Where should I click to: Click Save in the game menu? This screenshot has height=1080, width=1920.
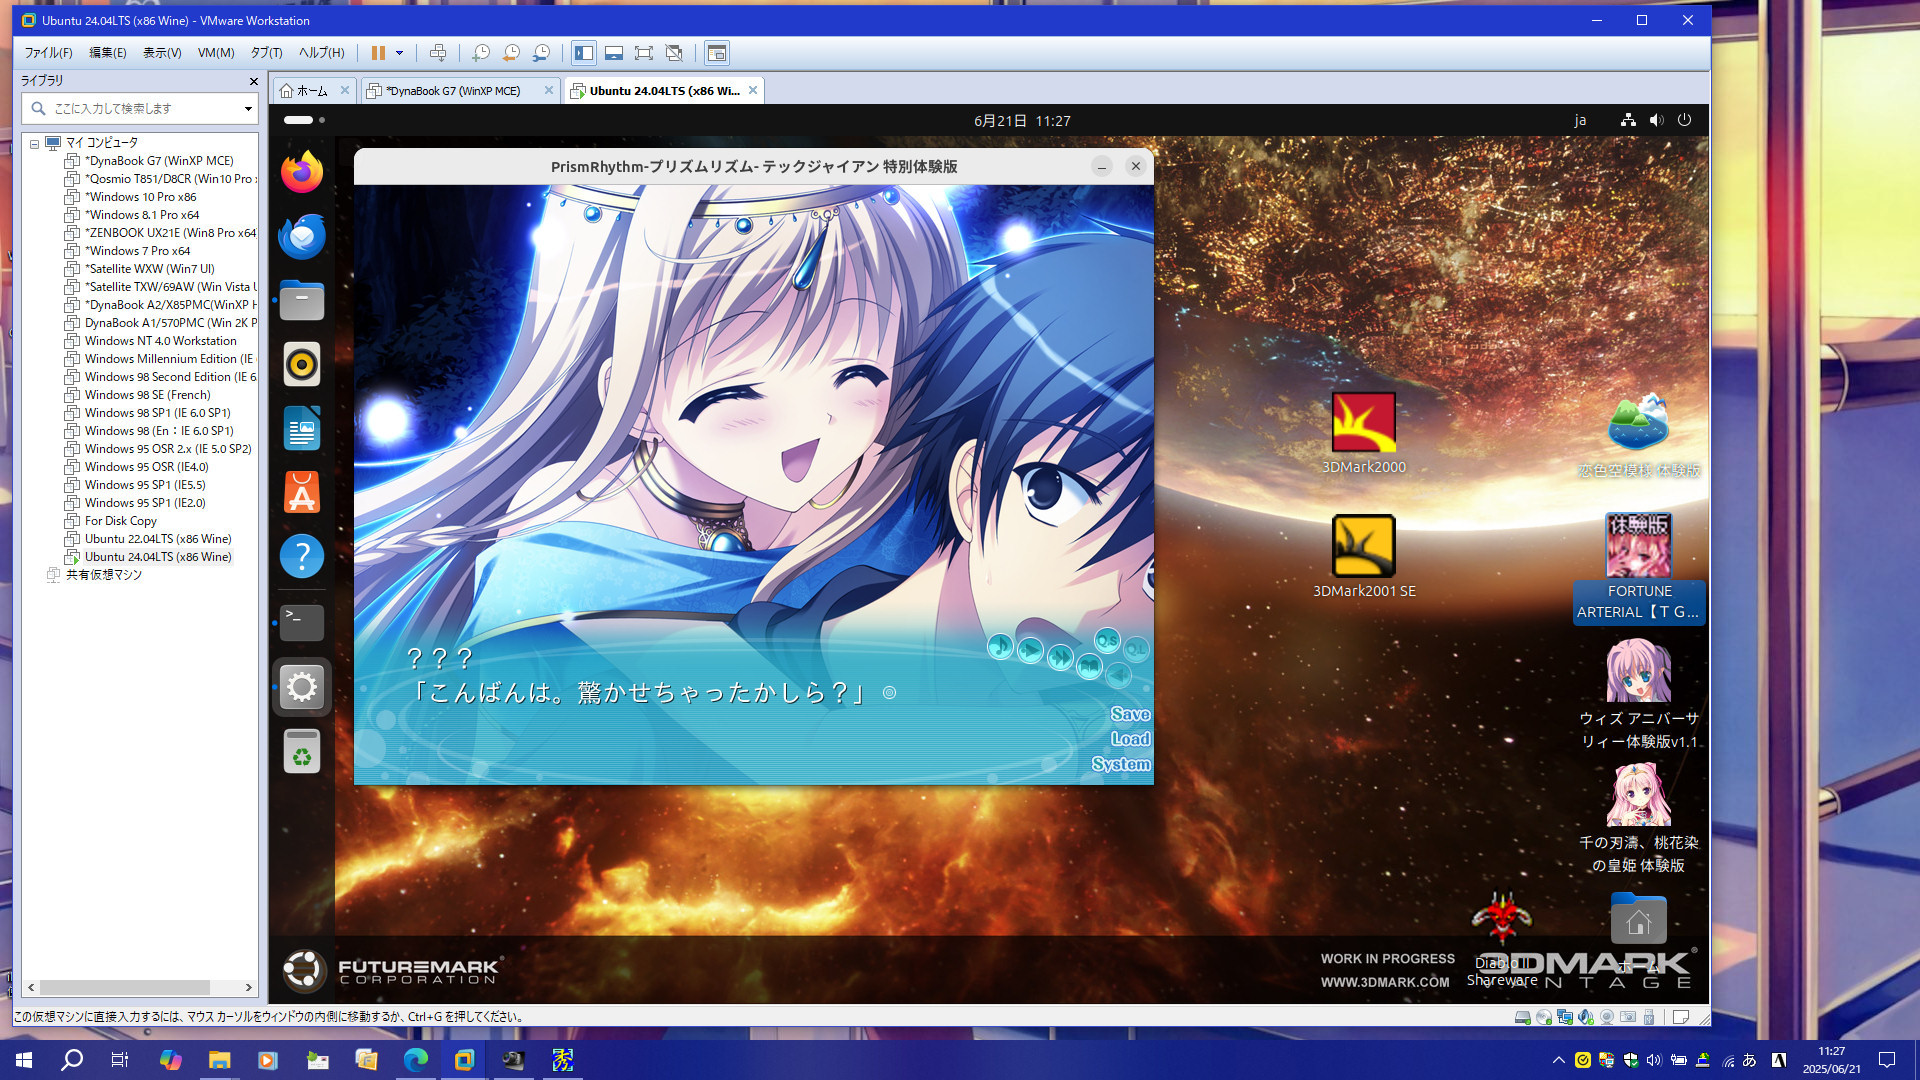pyautogui.click(x=1130, y=714)
